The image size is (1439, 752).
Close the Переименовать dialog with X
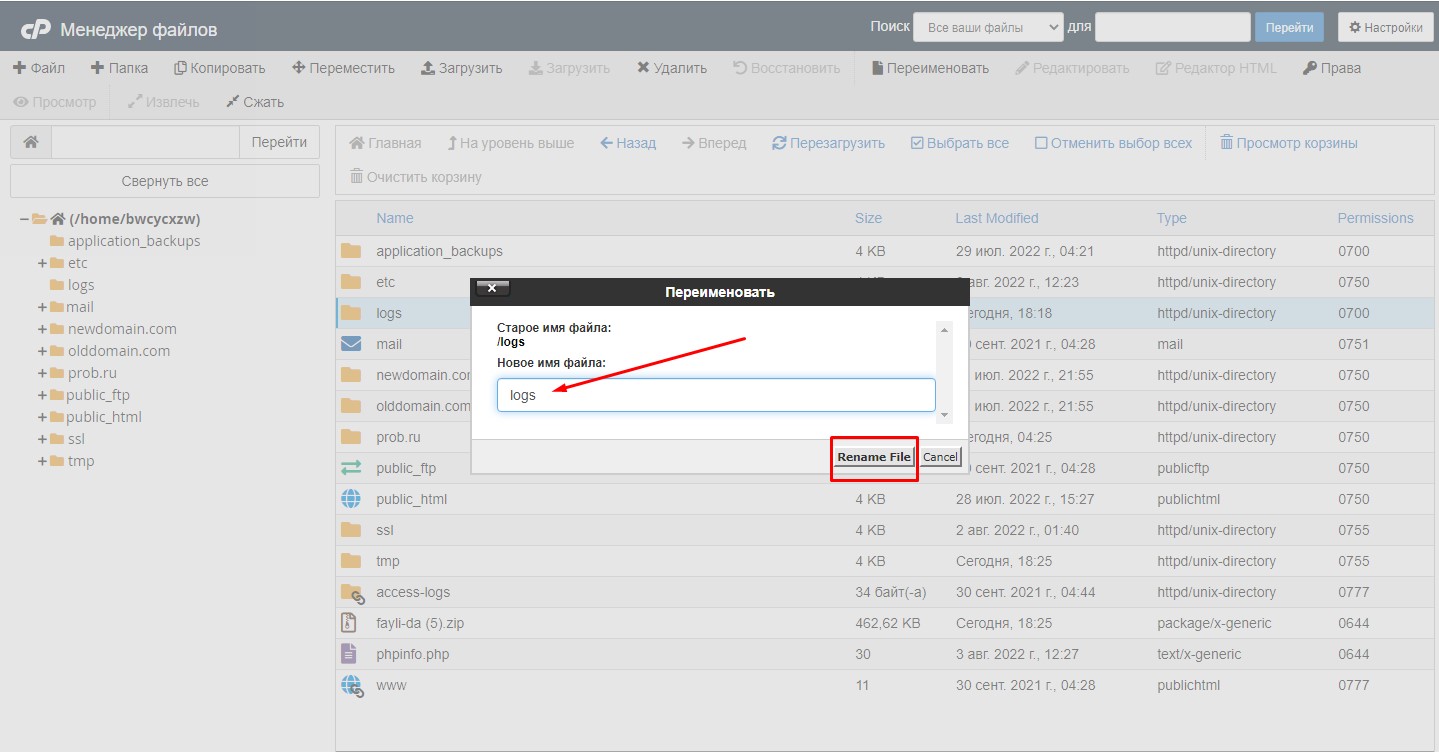(492, 288)
